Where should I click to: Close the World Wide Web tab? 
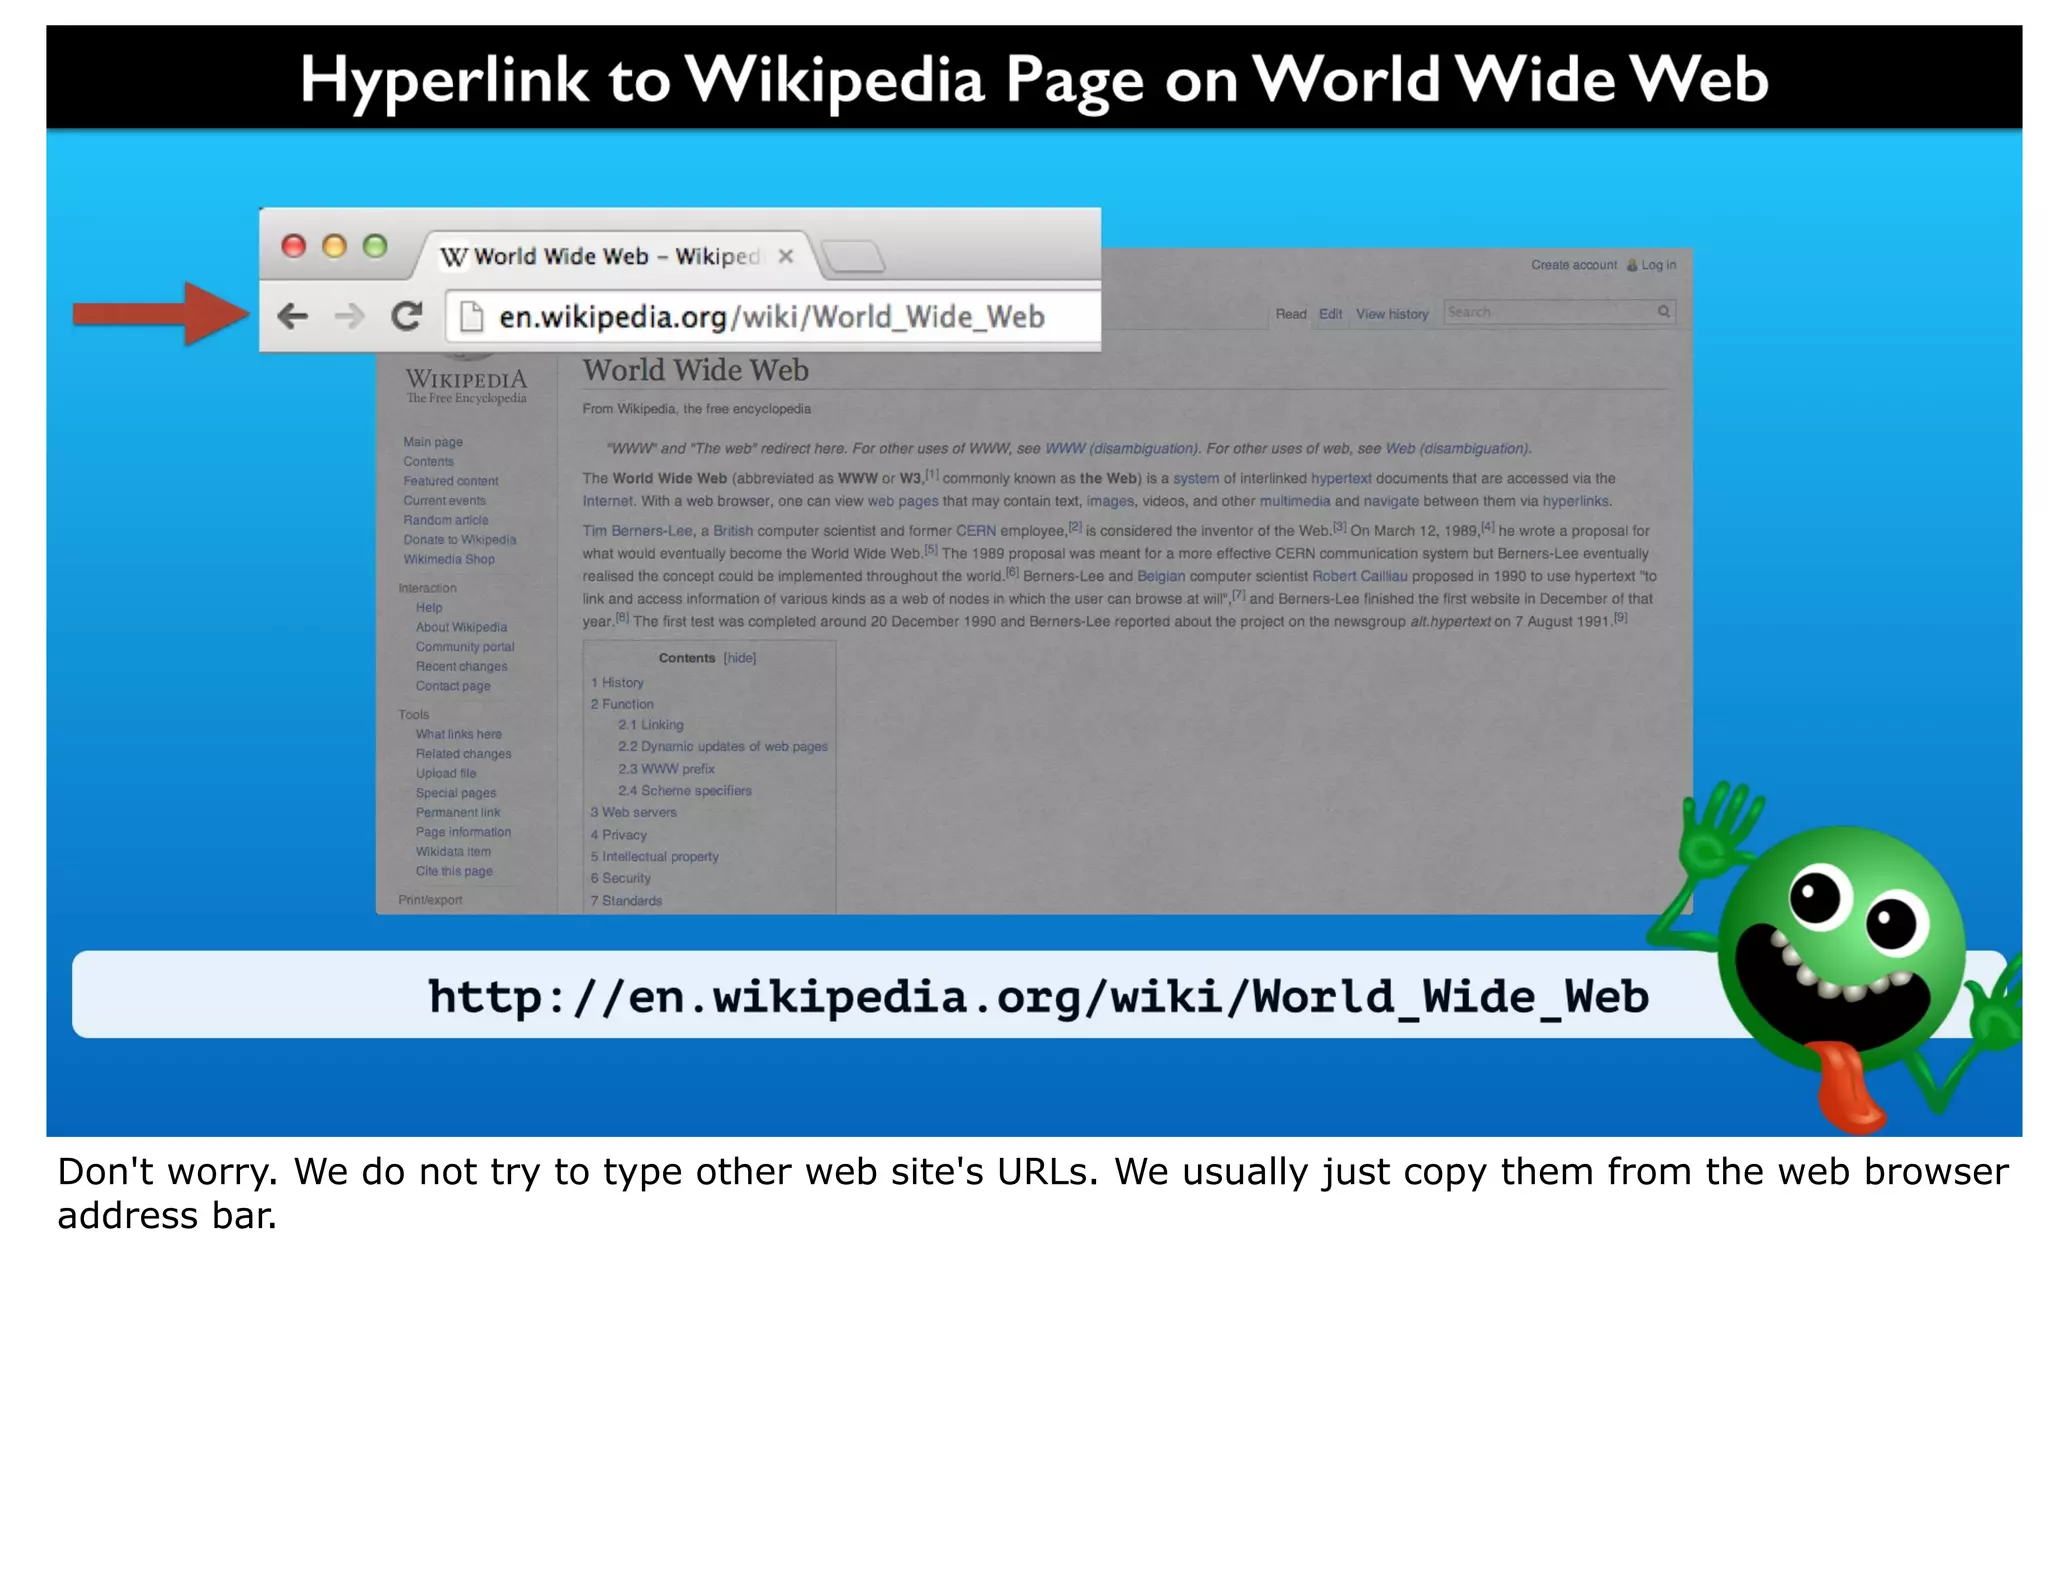coord(786,256)
